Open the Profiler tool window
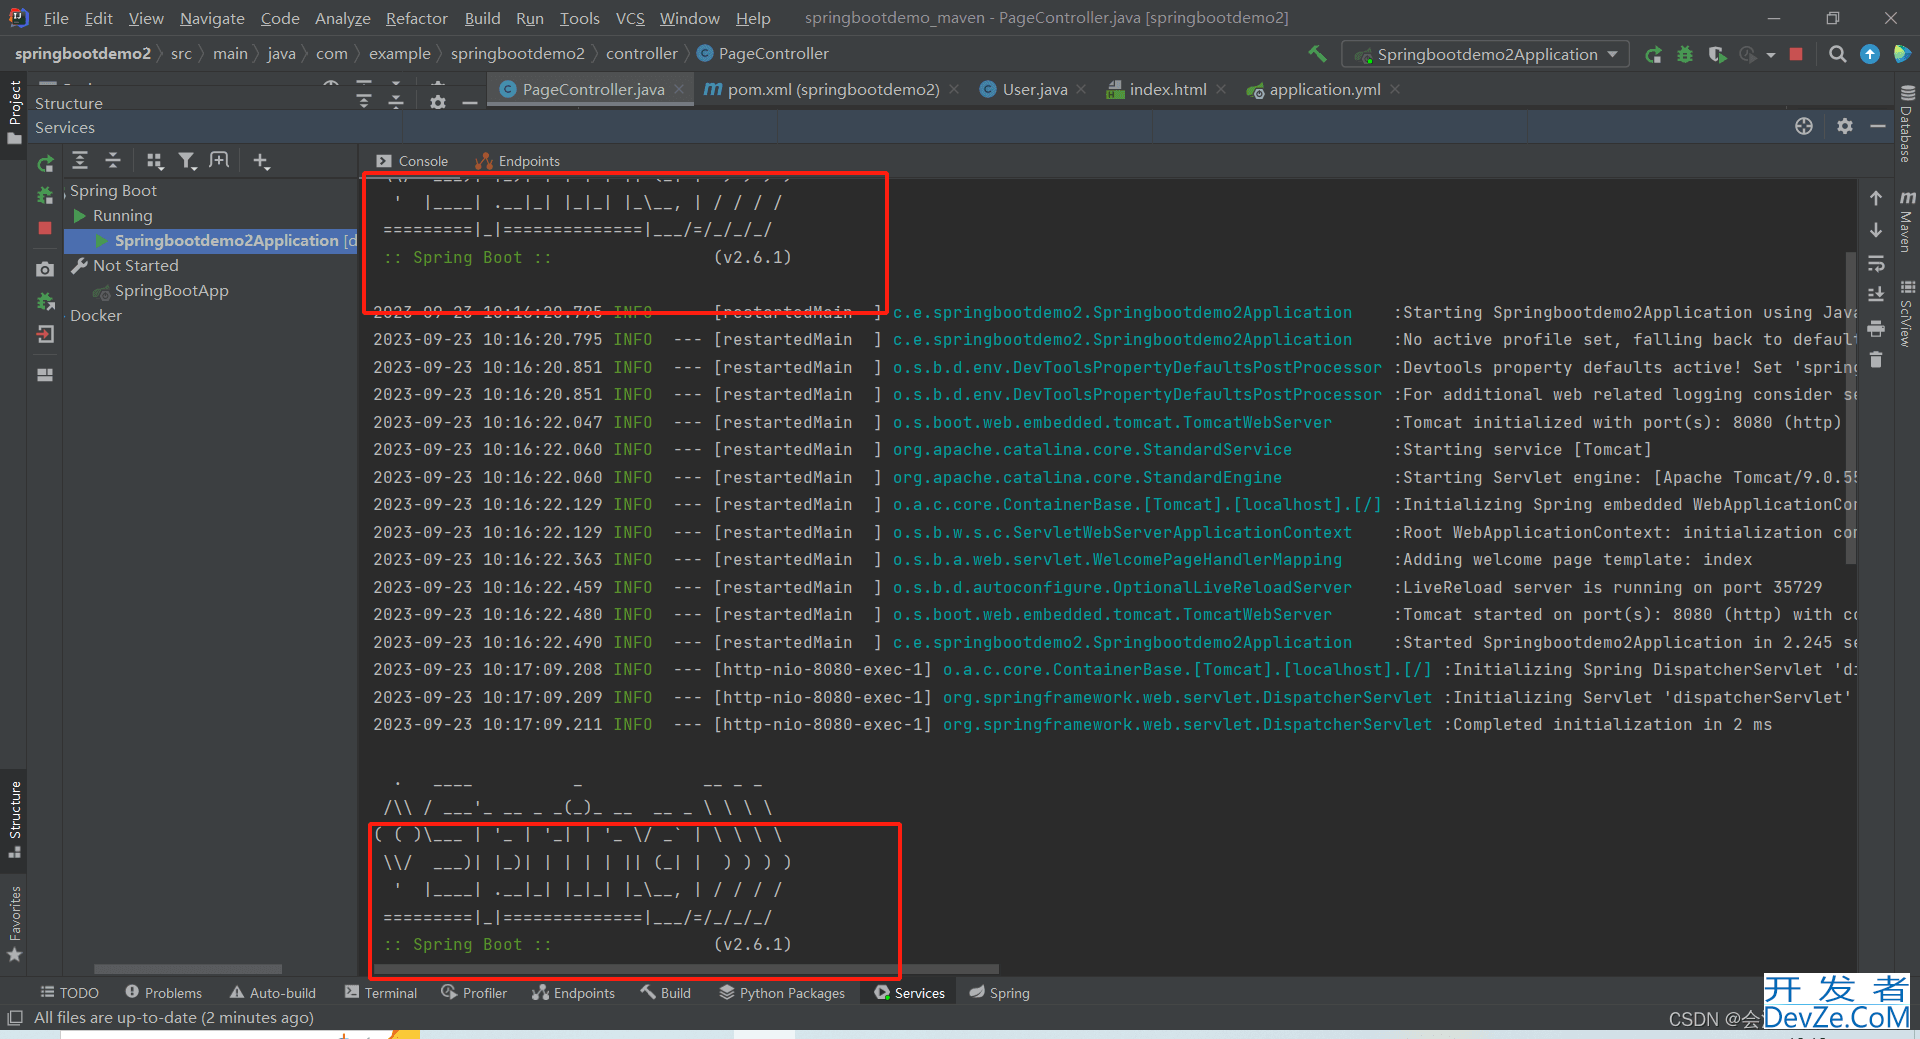This screenshot has width=1920, height=1039. (x=474, y=993)
